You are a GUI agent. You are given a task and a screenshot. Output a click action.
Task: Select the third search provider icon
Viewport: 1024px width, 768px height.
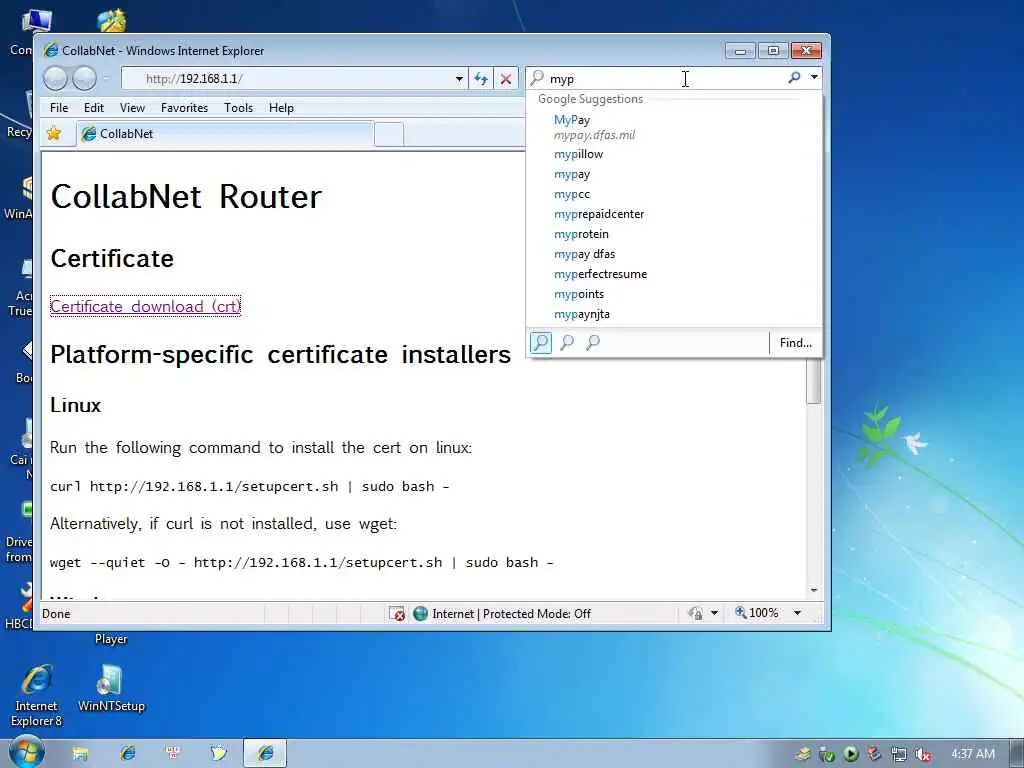point(593,342)
